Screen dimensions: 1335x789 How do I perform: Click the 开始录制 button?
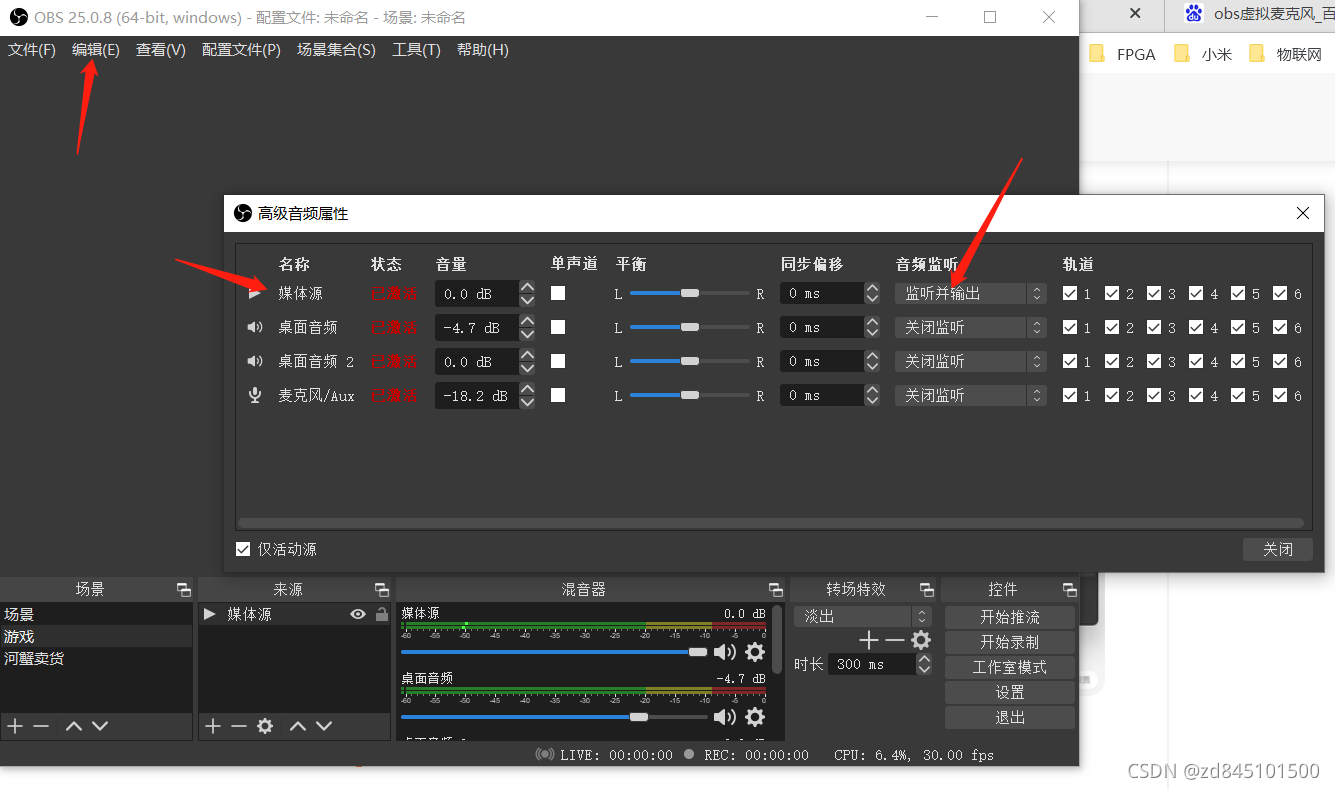tap(1010, 642)
